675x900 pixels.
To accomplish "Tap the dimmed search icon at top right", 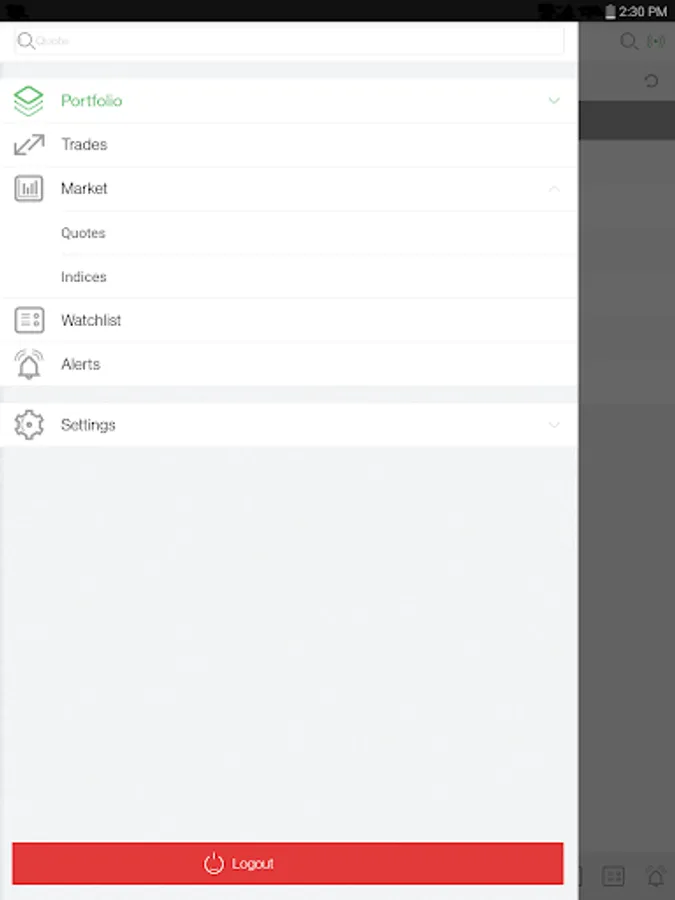I will coord(629,41).
